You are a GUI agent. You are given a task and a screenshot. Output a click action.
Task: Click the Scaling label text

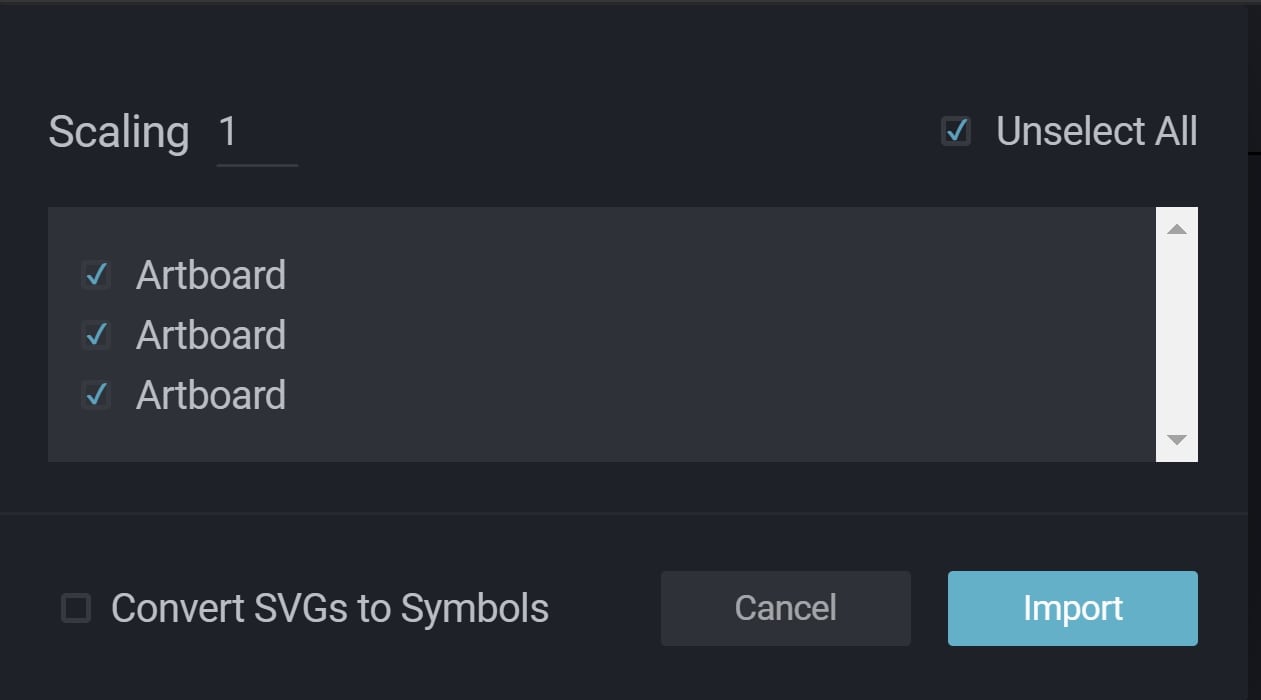[x=118, y=132]
